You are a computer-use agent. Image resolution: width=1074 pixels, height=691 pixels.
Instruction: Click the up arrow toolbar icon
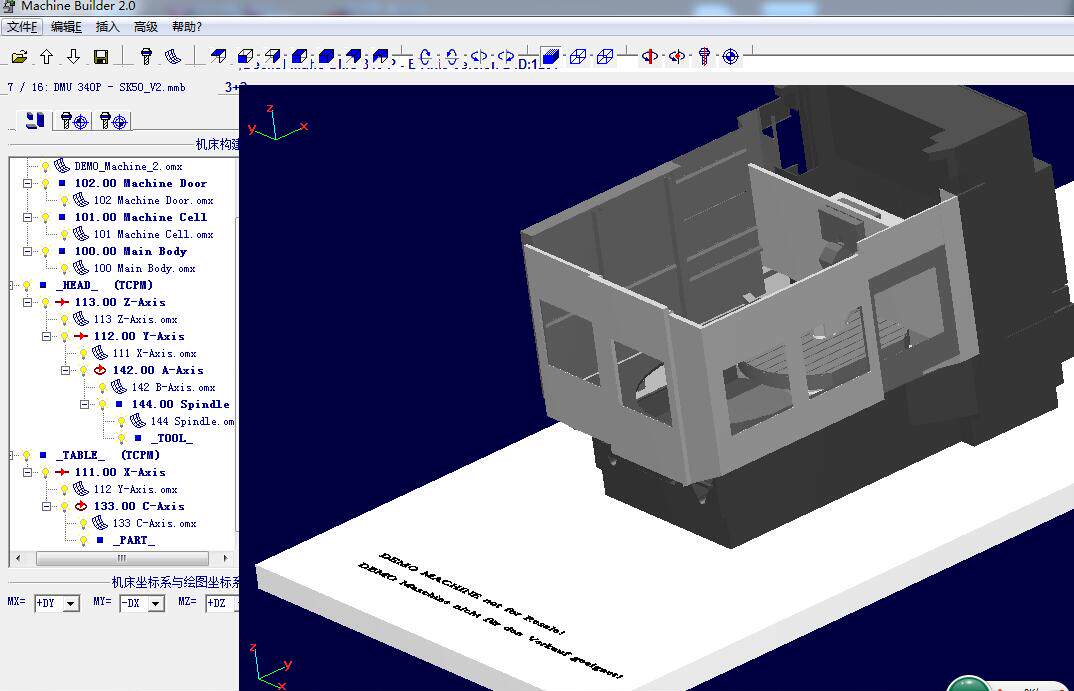[x=47, y=57]
